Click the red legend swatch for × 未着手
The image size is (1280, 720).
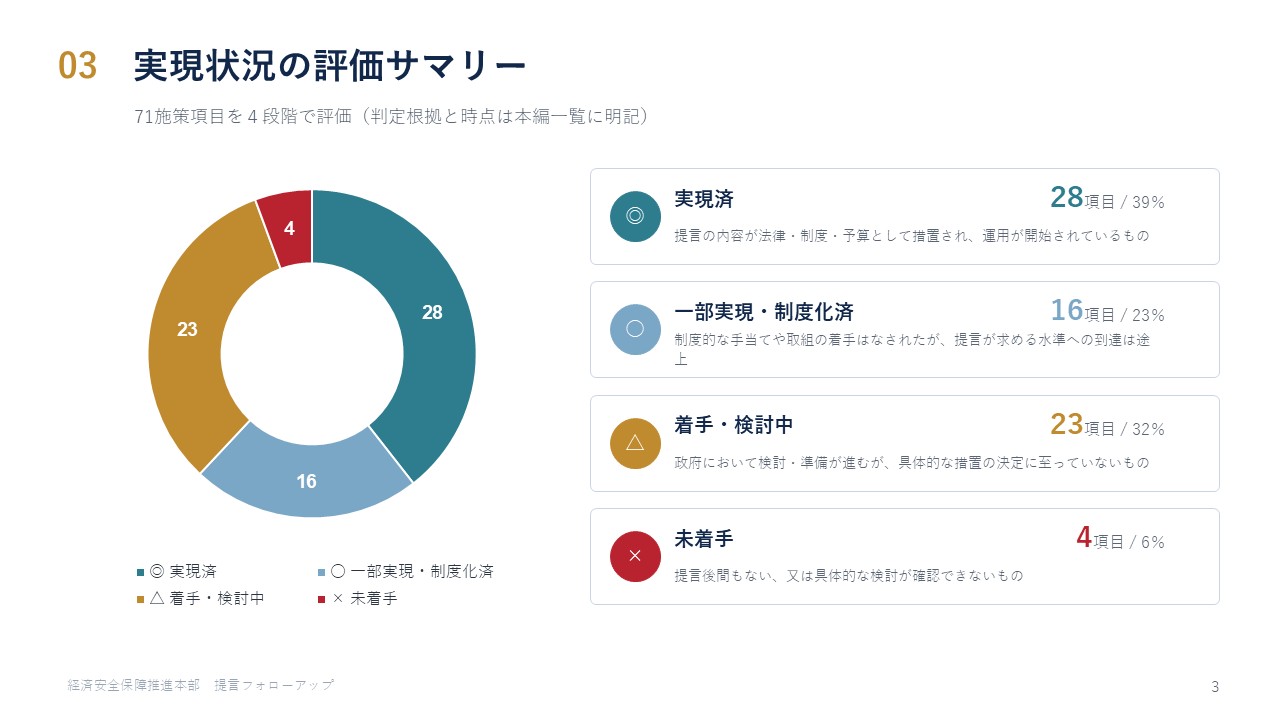pyautogui.click(x=321, y=599)
